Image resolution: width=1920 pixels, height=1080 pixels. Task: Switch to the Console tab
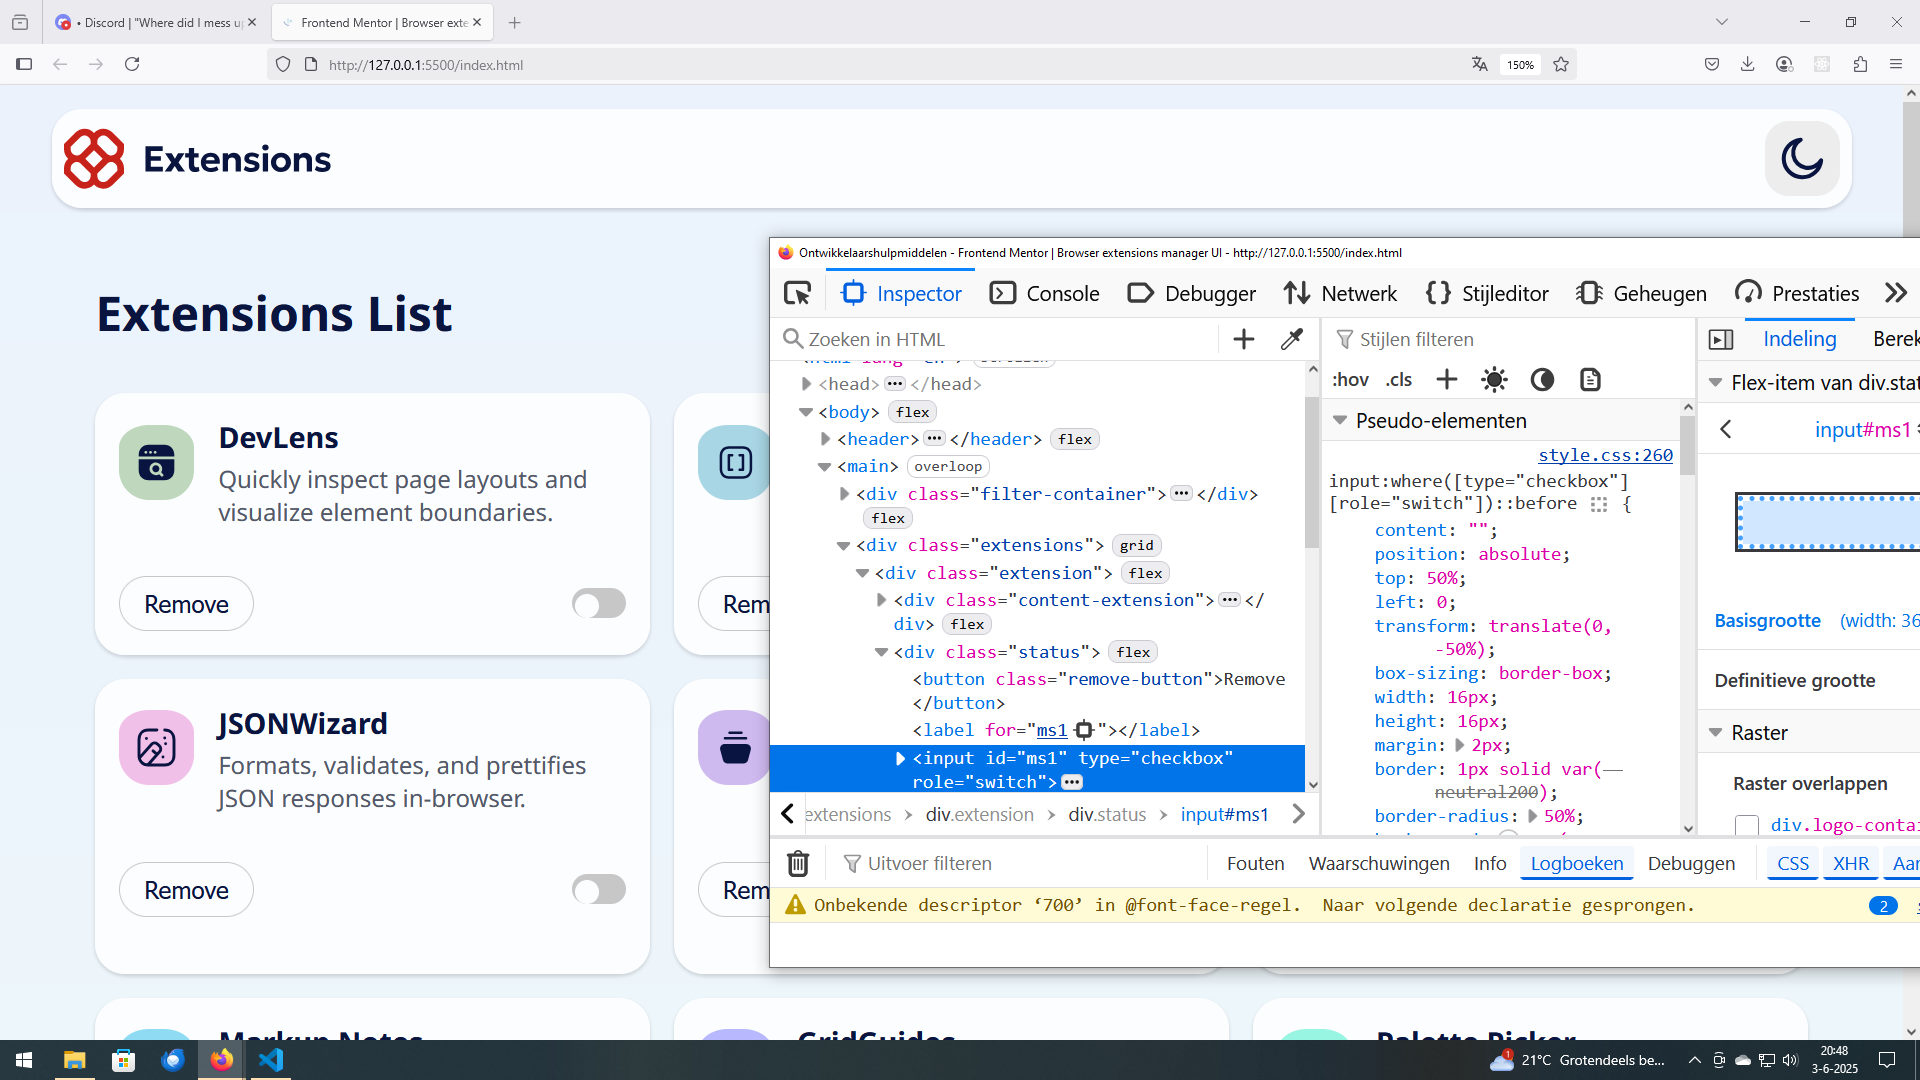[1044, 293]
